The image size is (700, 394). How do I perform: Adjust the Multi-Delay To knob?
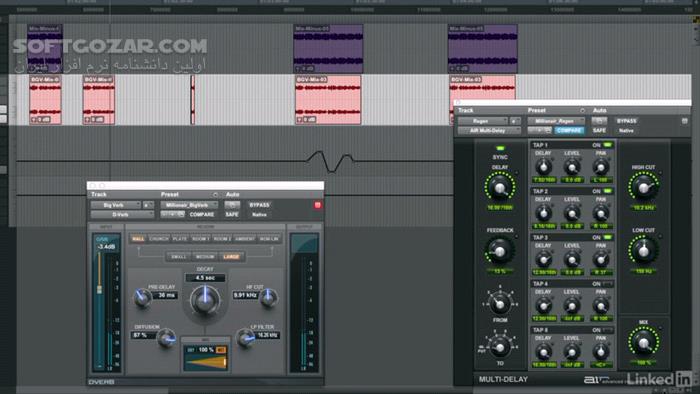(500, 347)
